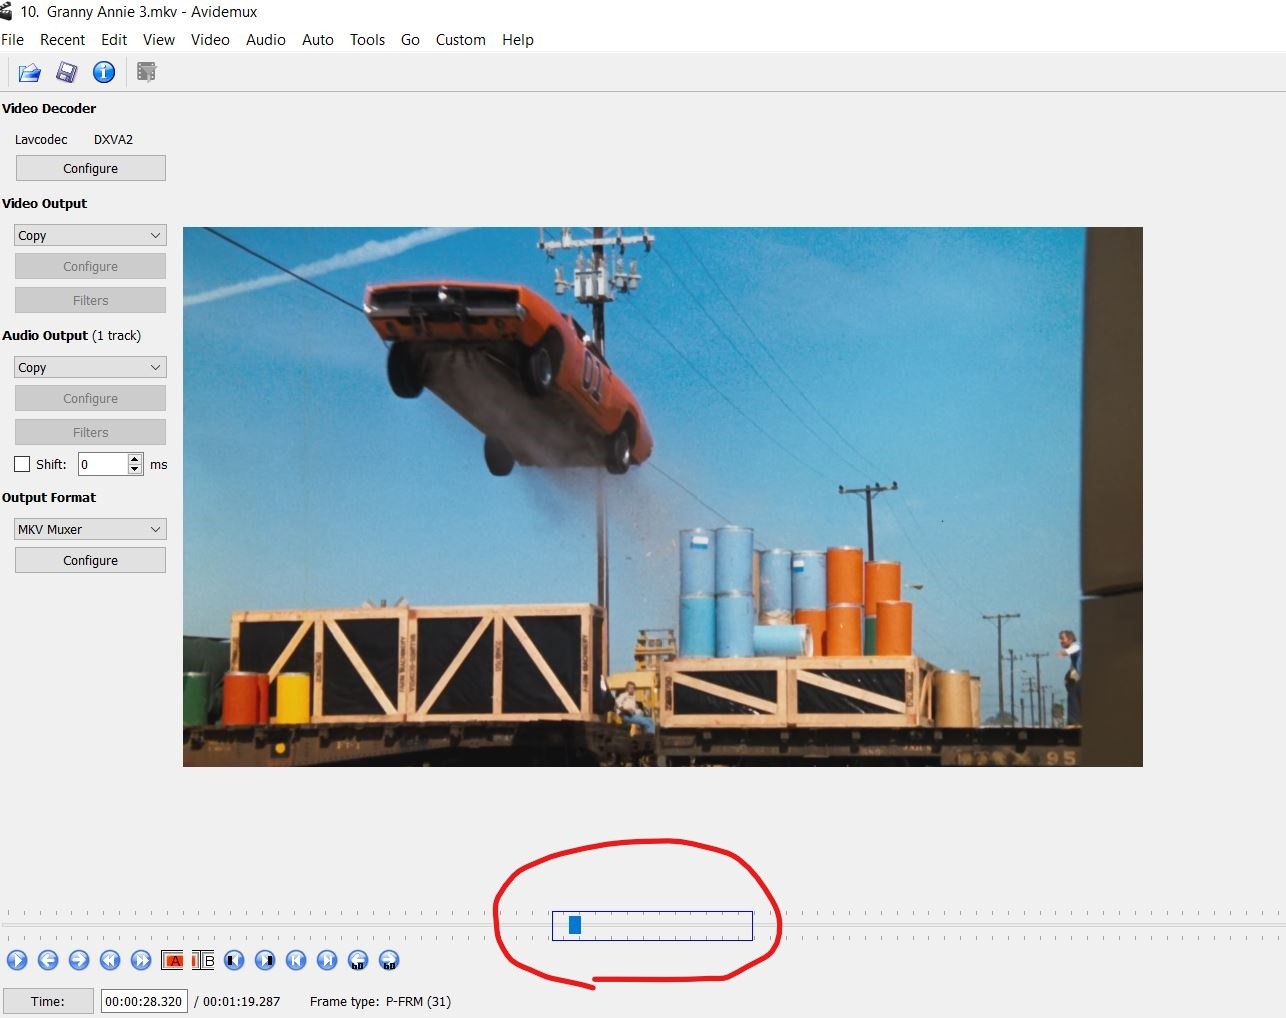1286x1018 pixels.
Task: Click Configure under Video Output
Action: pos(90,266)
